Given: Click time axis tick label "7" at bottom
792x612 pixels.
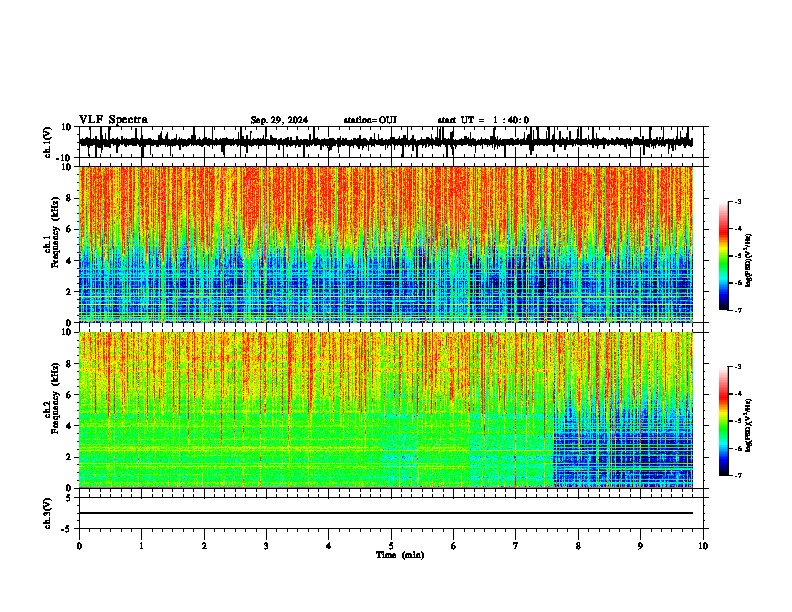Looking at the screenshot, I should [x=516, y=546].
